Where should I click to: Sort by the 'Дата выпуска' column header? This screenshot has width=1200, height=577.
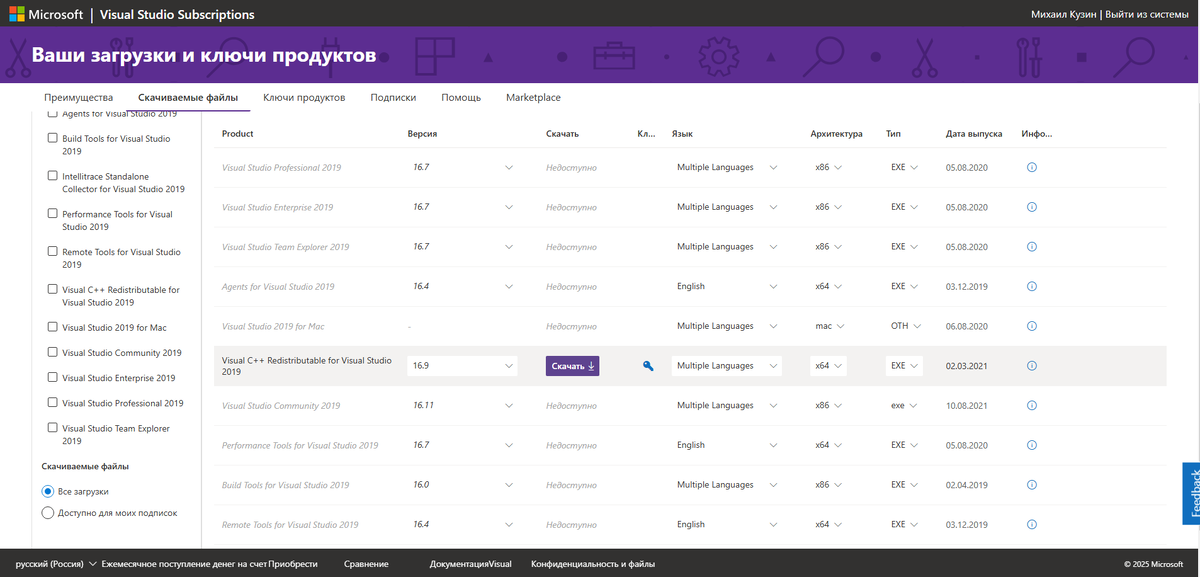tap(973, 134)
